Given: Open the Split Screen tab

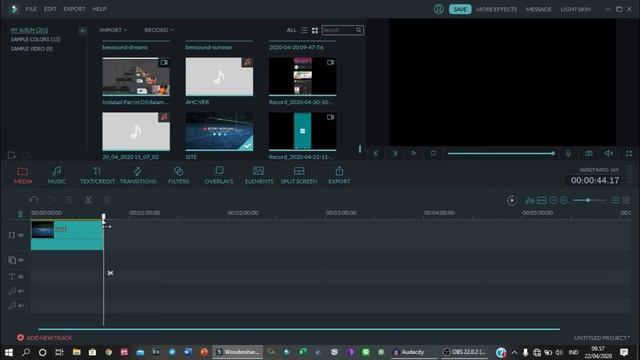Looking at the screenshot, I should click(299, 175).
